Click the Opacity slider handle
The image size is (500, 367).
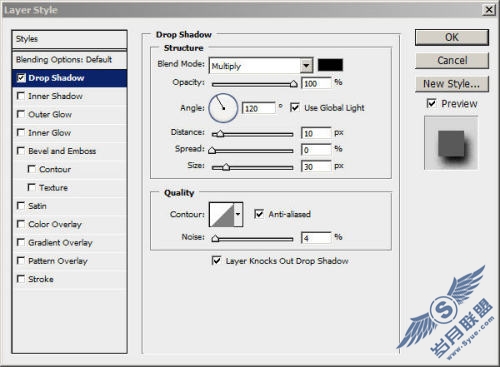point(293,84)
